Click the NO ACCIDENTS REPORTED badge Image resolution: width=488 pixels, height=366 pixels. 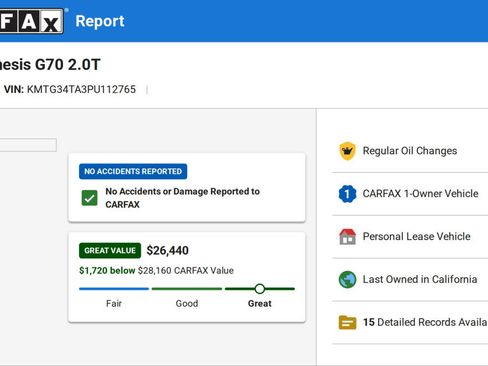tap(133, 171)
